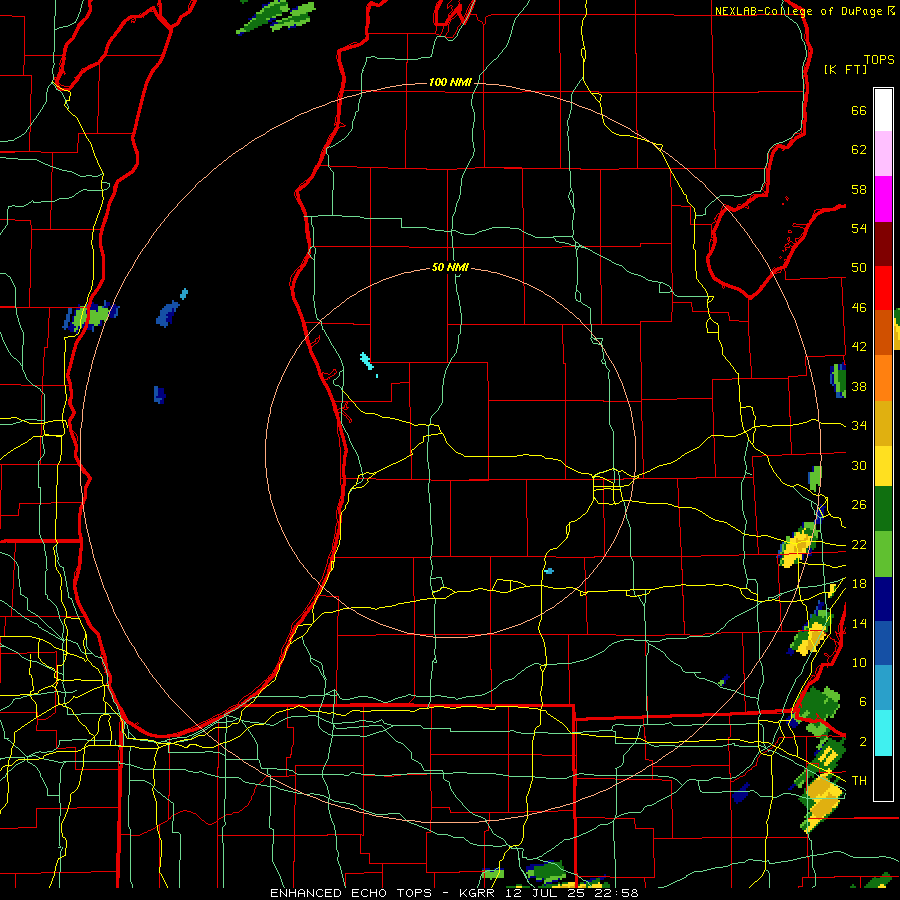Click the cyan echo near the lakeshore
900x900 pixels.
[366, 362]
